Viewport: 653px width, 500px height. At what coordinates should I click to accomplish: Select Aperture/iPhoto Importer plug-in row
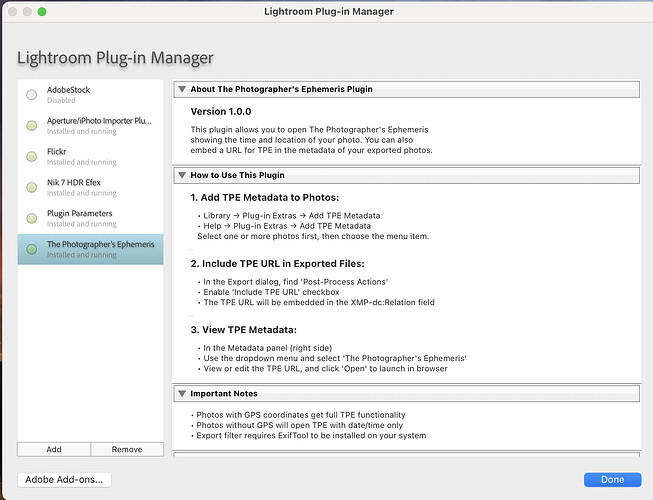pos(90,126)
